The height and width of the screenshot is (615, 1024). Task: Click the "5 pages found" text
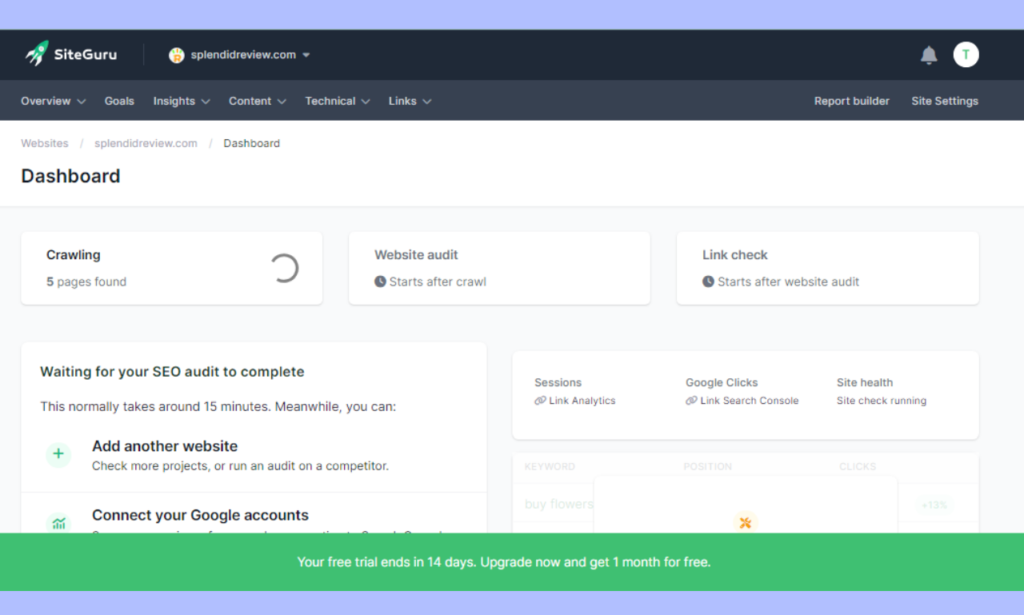[x=86, y=282]
